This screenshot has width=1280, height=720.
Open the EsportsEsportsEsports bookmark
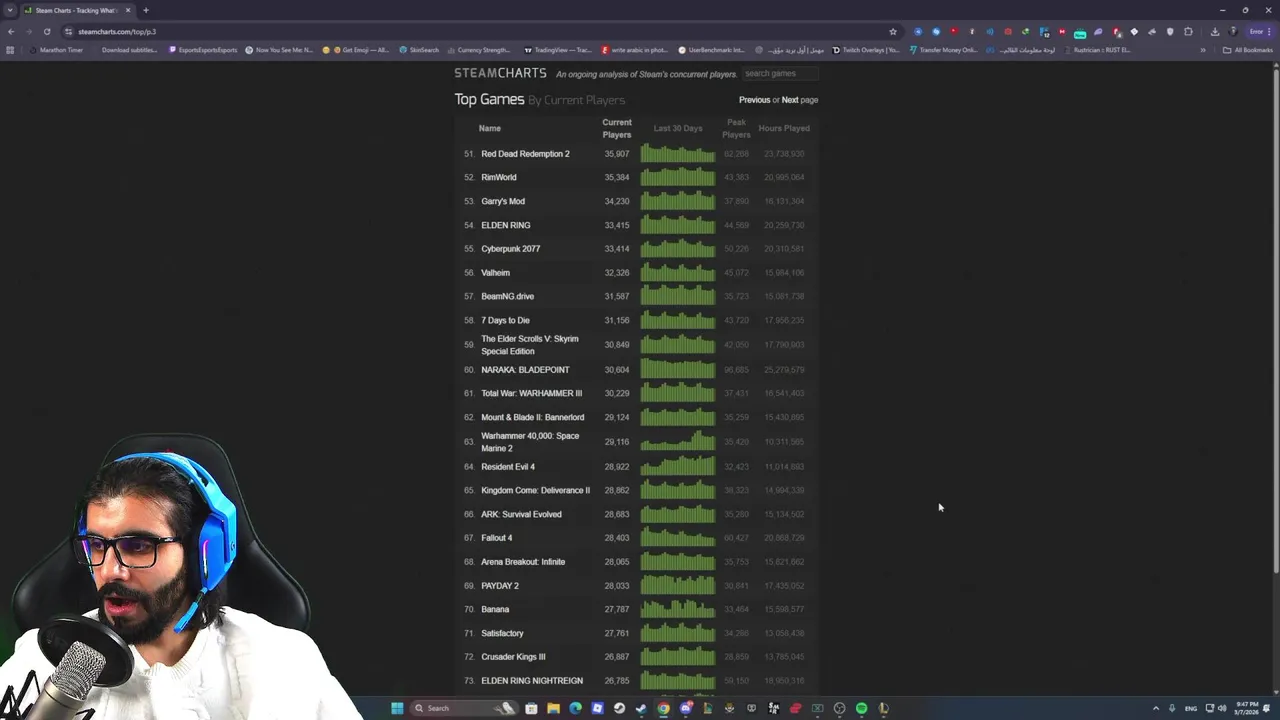[203, 50]
